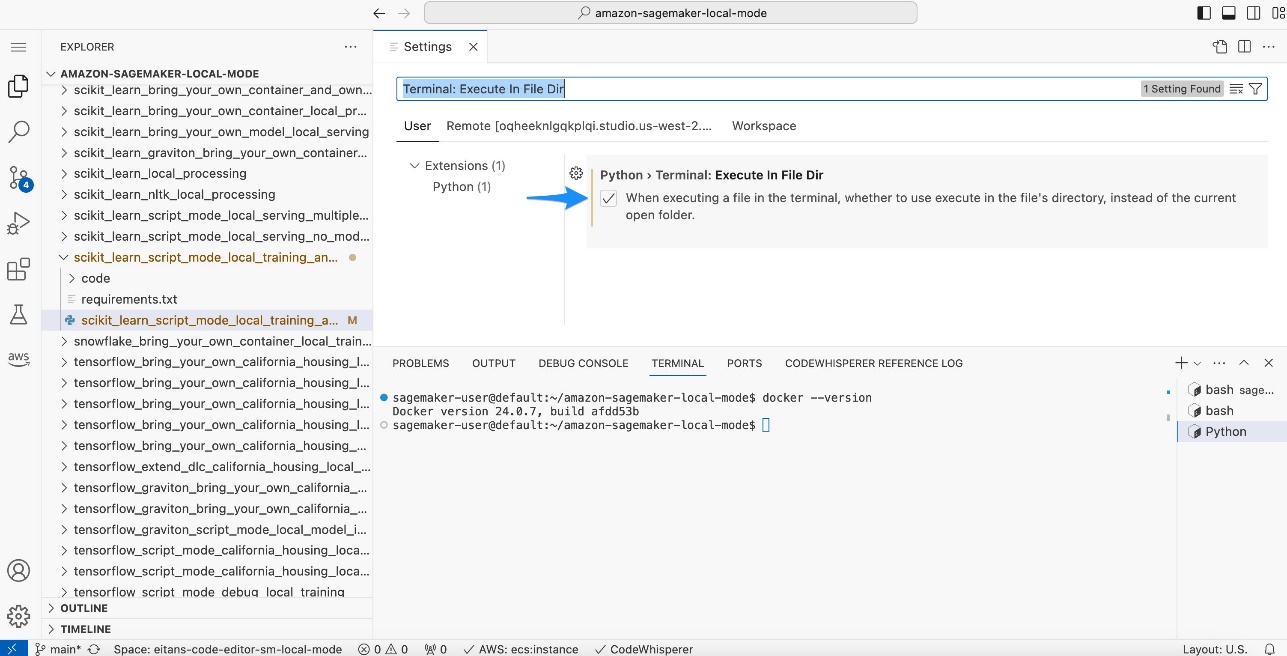1287x656 pixels.
Task: Switch to Remote settings tab
Action: (579, 126)
